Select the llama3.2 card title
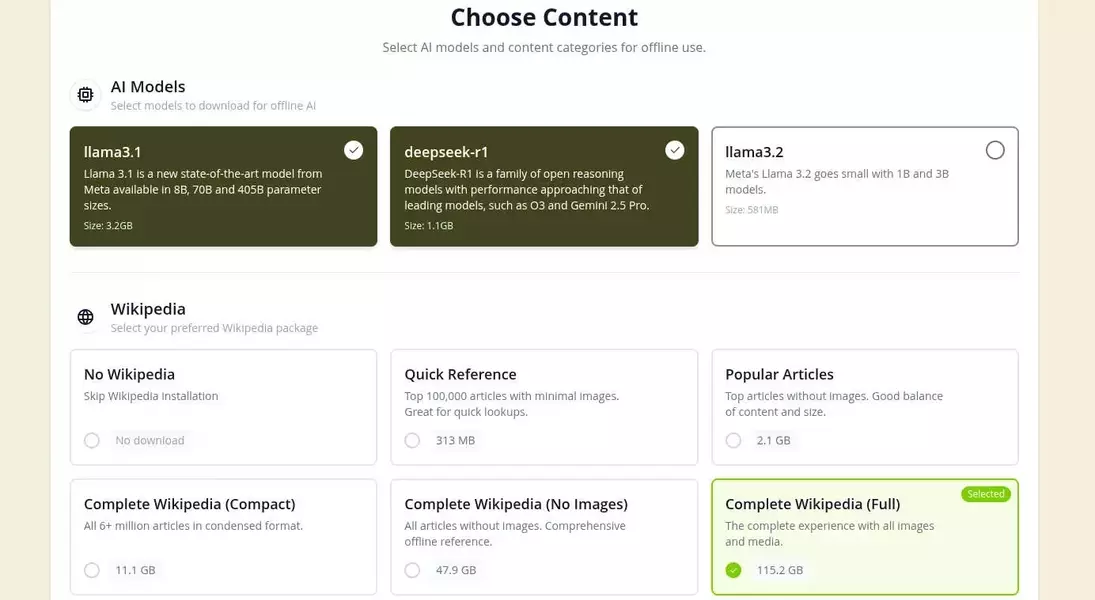 coord(754,152)
